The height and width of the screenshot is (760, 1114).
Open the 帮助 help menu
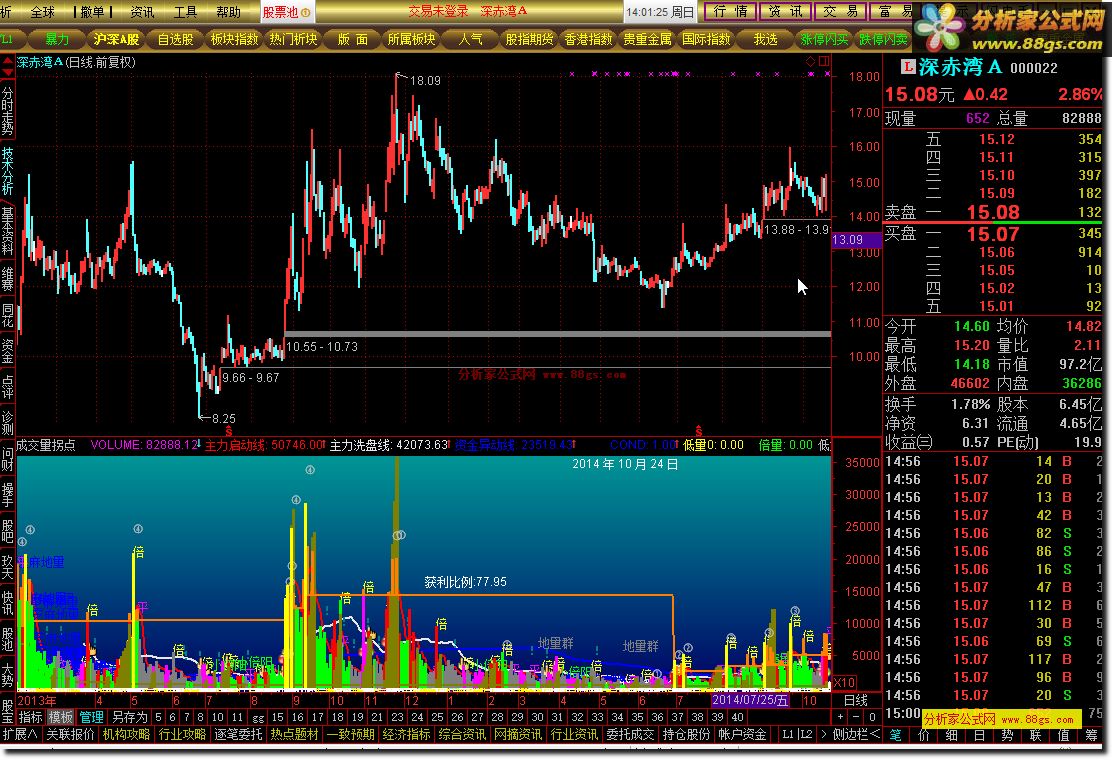[x=229, y=12]
